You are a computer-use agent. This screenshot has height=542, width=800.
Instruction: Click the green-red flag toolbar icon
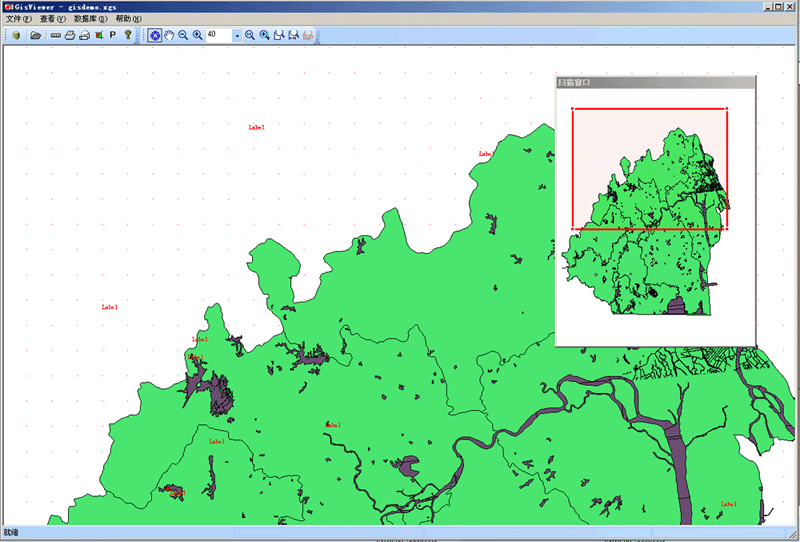coord(99,35)
